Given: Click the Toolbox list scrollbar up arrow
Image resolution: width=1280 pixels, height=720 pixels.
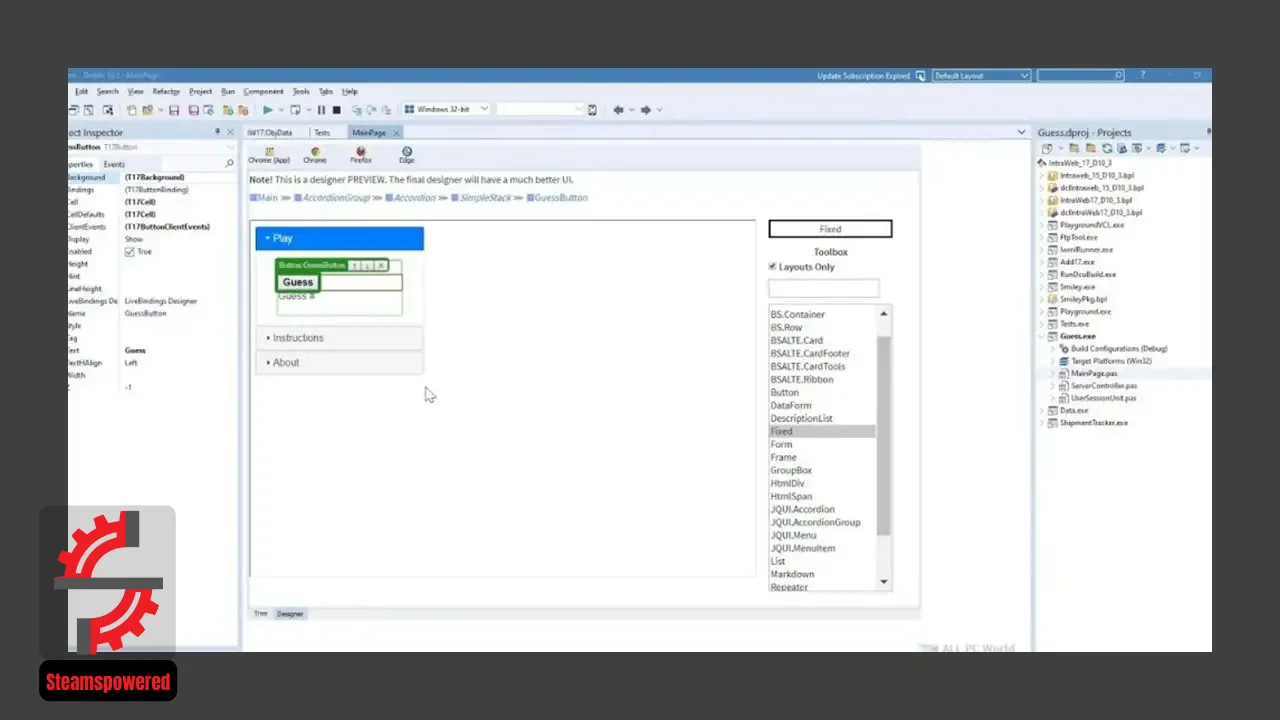Looking at the screenshot, I should 883,313.
